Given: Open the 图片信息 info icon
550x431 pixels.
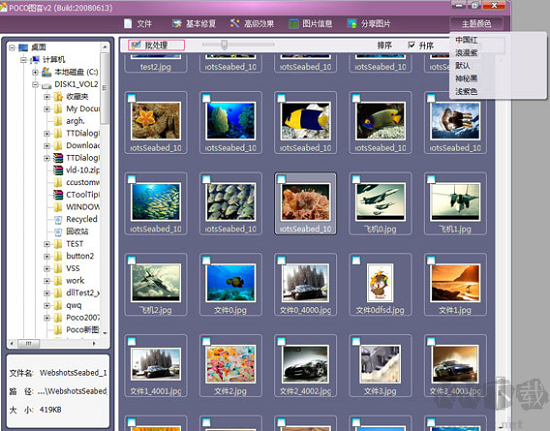Looking at the screenshot, I should pyautogui.click(x=294, y=23).
